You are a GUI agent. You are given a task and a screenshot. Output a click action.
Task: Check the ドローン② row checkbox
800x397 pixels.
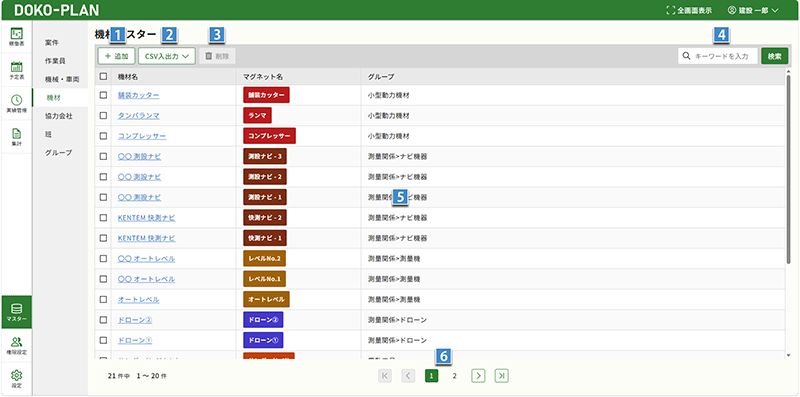pos(104,320)
